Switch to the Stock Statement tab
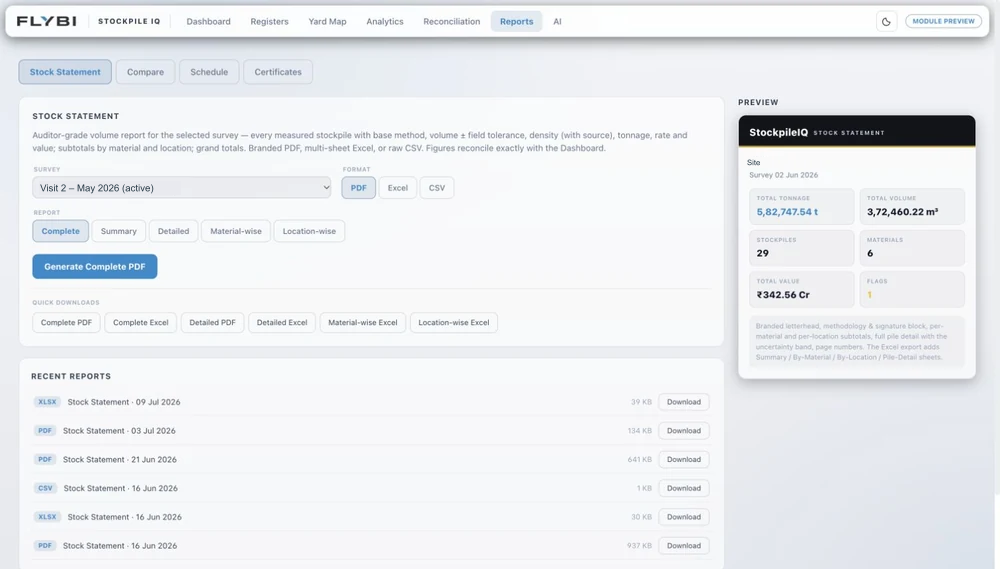The image size is (1000, 569). tap(65, 72)
